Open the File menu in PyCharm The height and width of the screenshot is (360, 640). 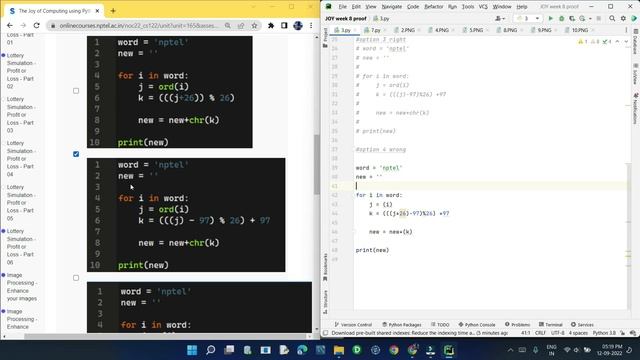pyautogui.click(x=342, y=7)
